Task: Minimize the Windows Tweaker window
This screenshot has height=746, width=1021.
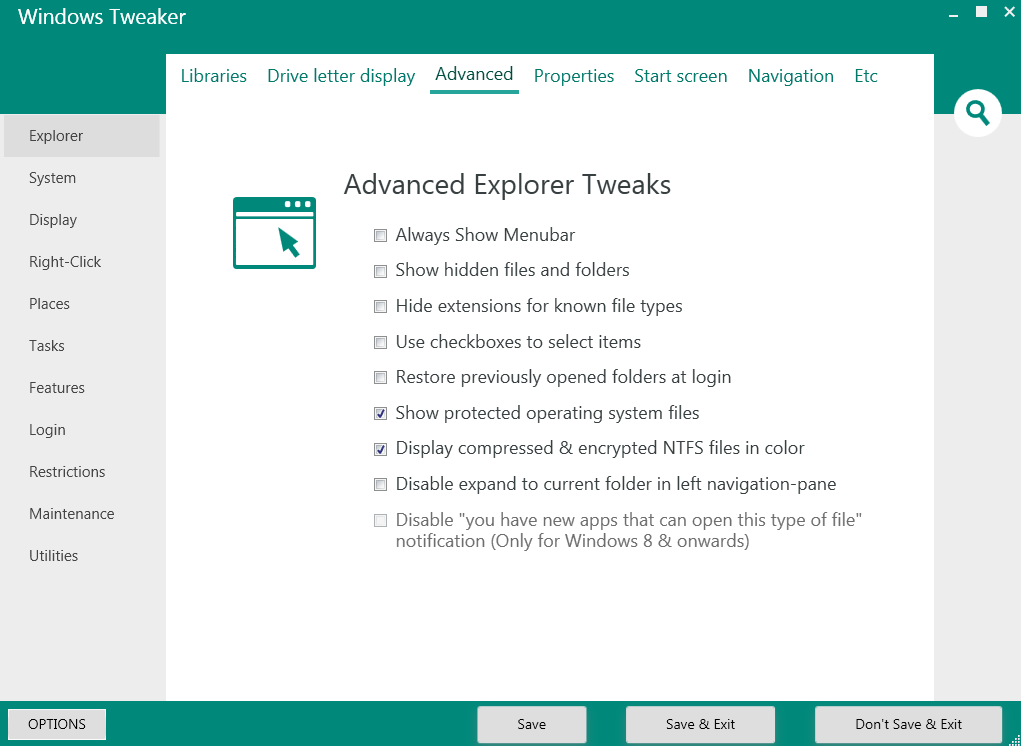Action: [x=954, y=13]
